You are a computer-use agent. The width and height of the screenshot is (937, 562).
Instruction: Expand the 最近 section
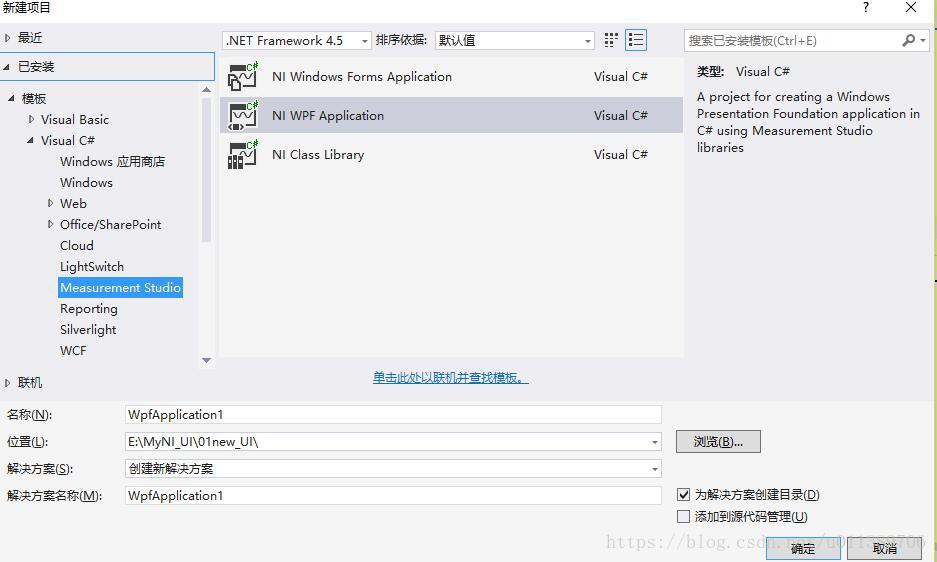coord(7,38)
